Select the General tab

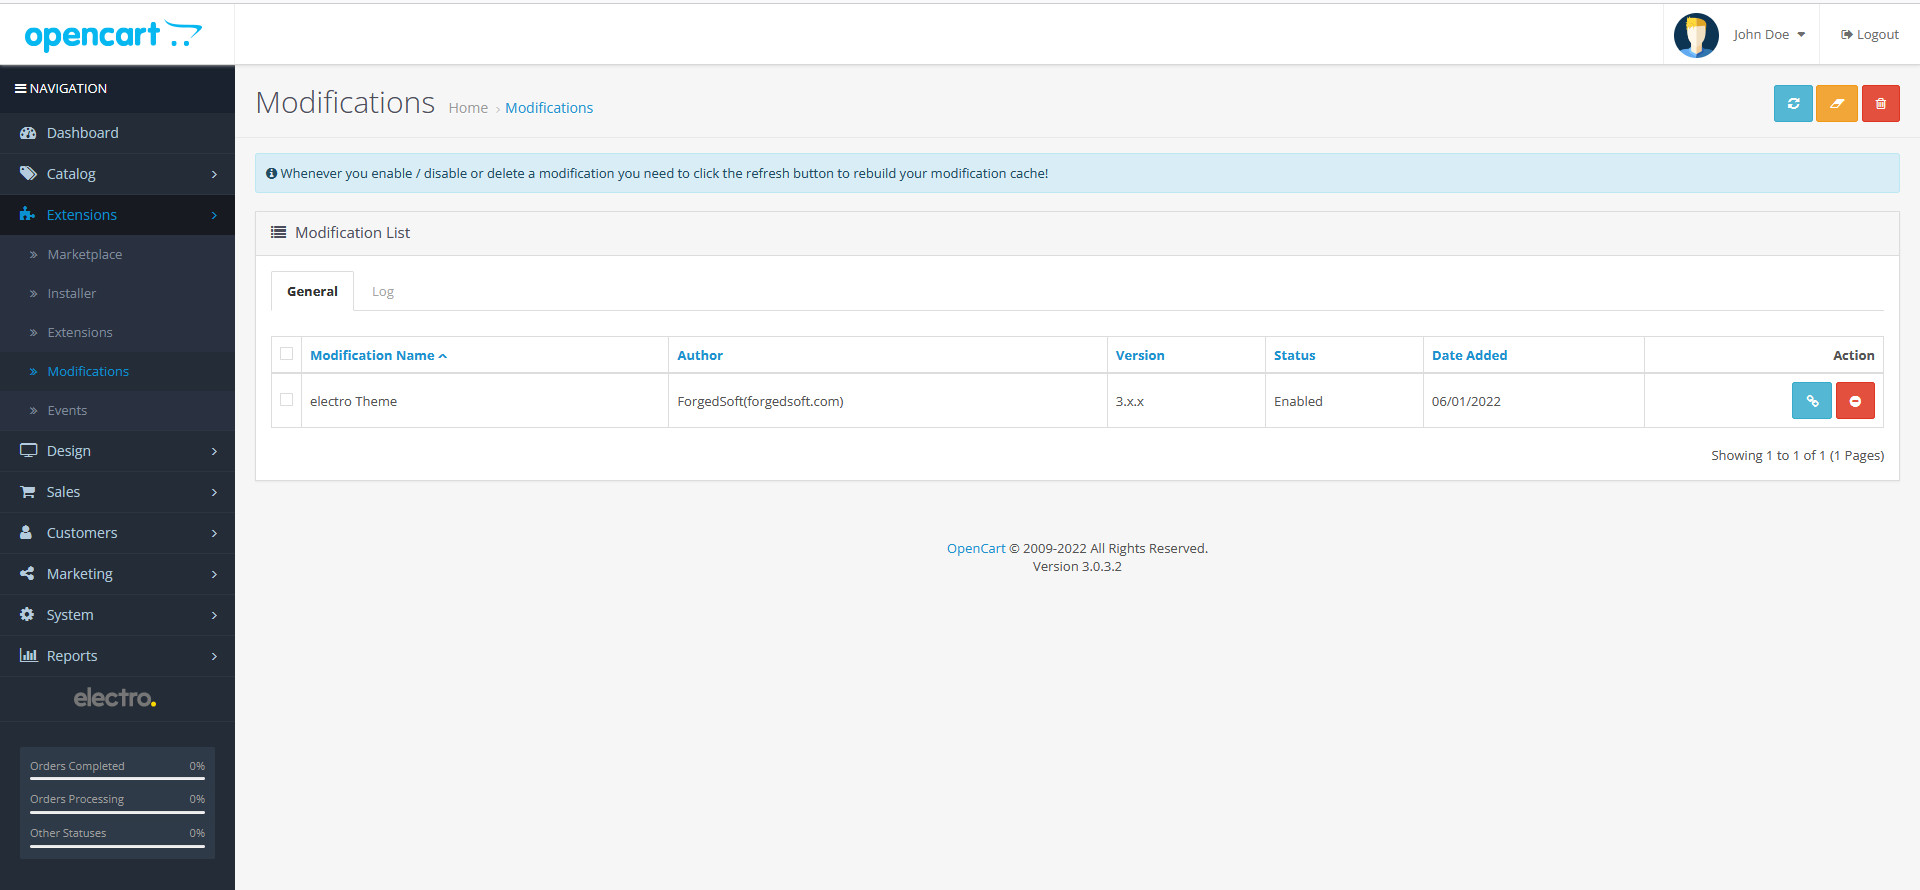tap(312, 292)
